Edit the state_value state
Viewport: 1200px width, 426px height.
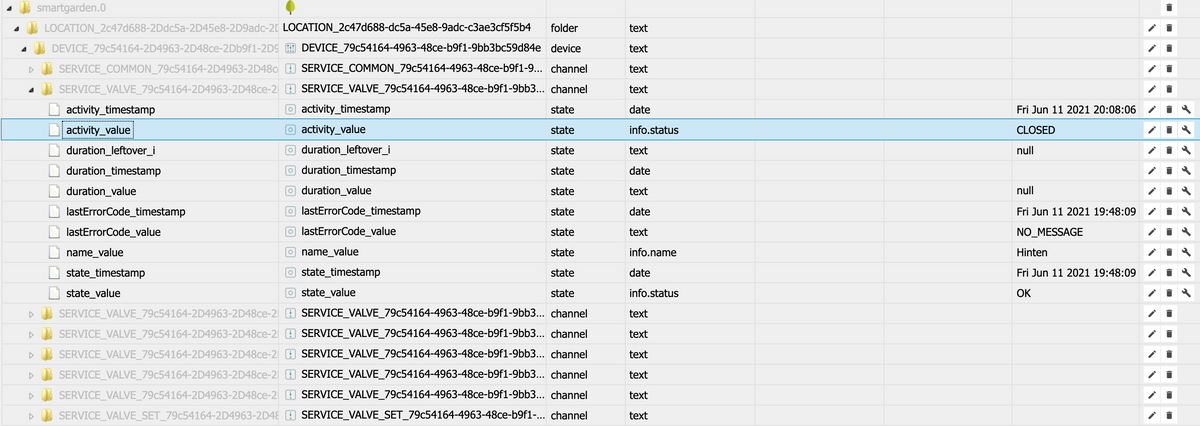click(1152, 293)
